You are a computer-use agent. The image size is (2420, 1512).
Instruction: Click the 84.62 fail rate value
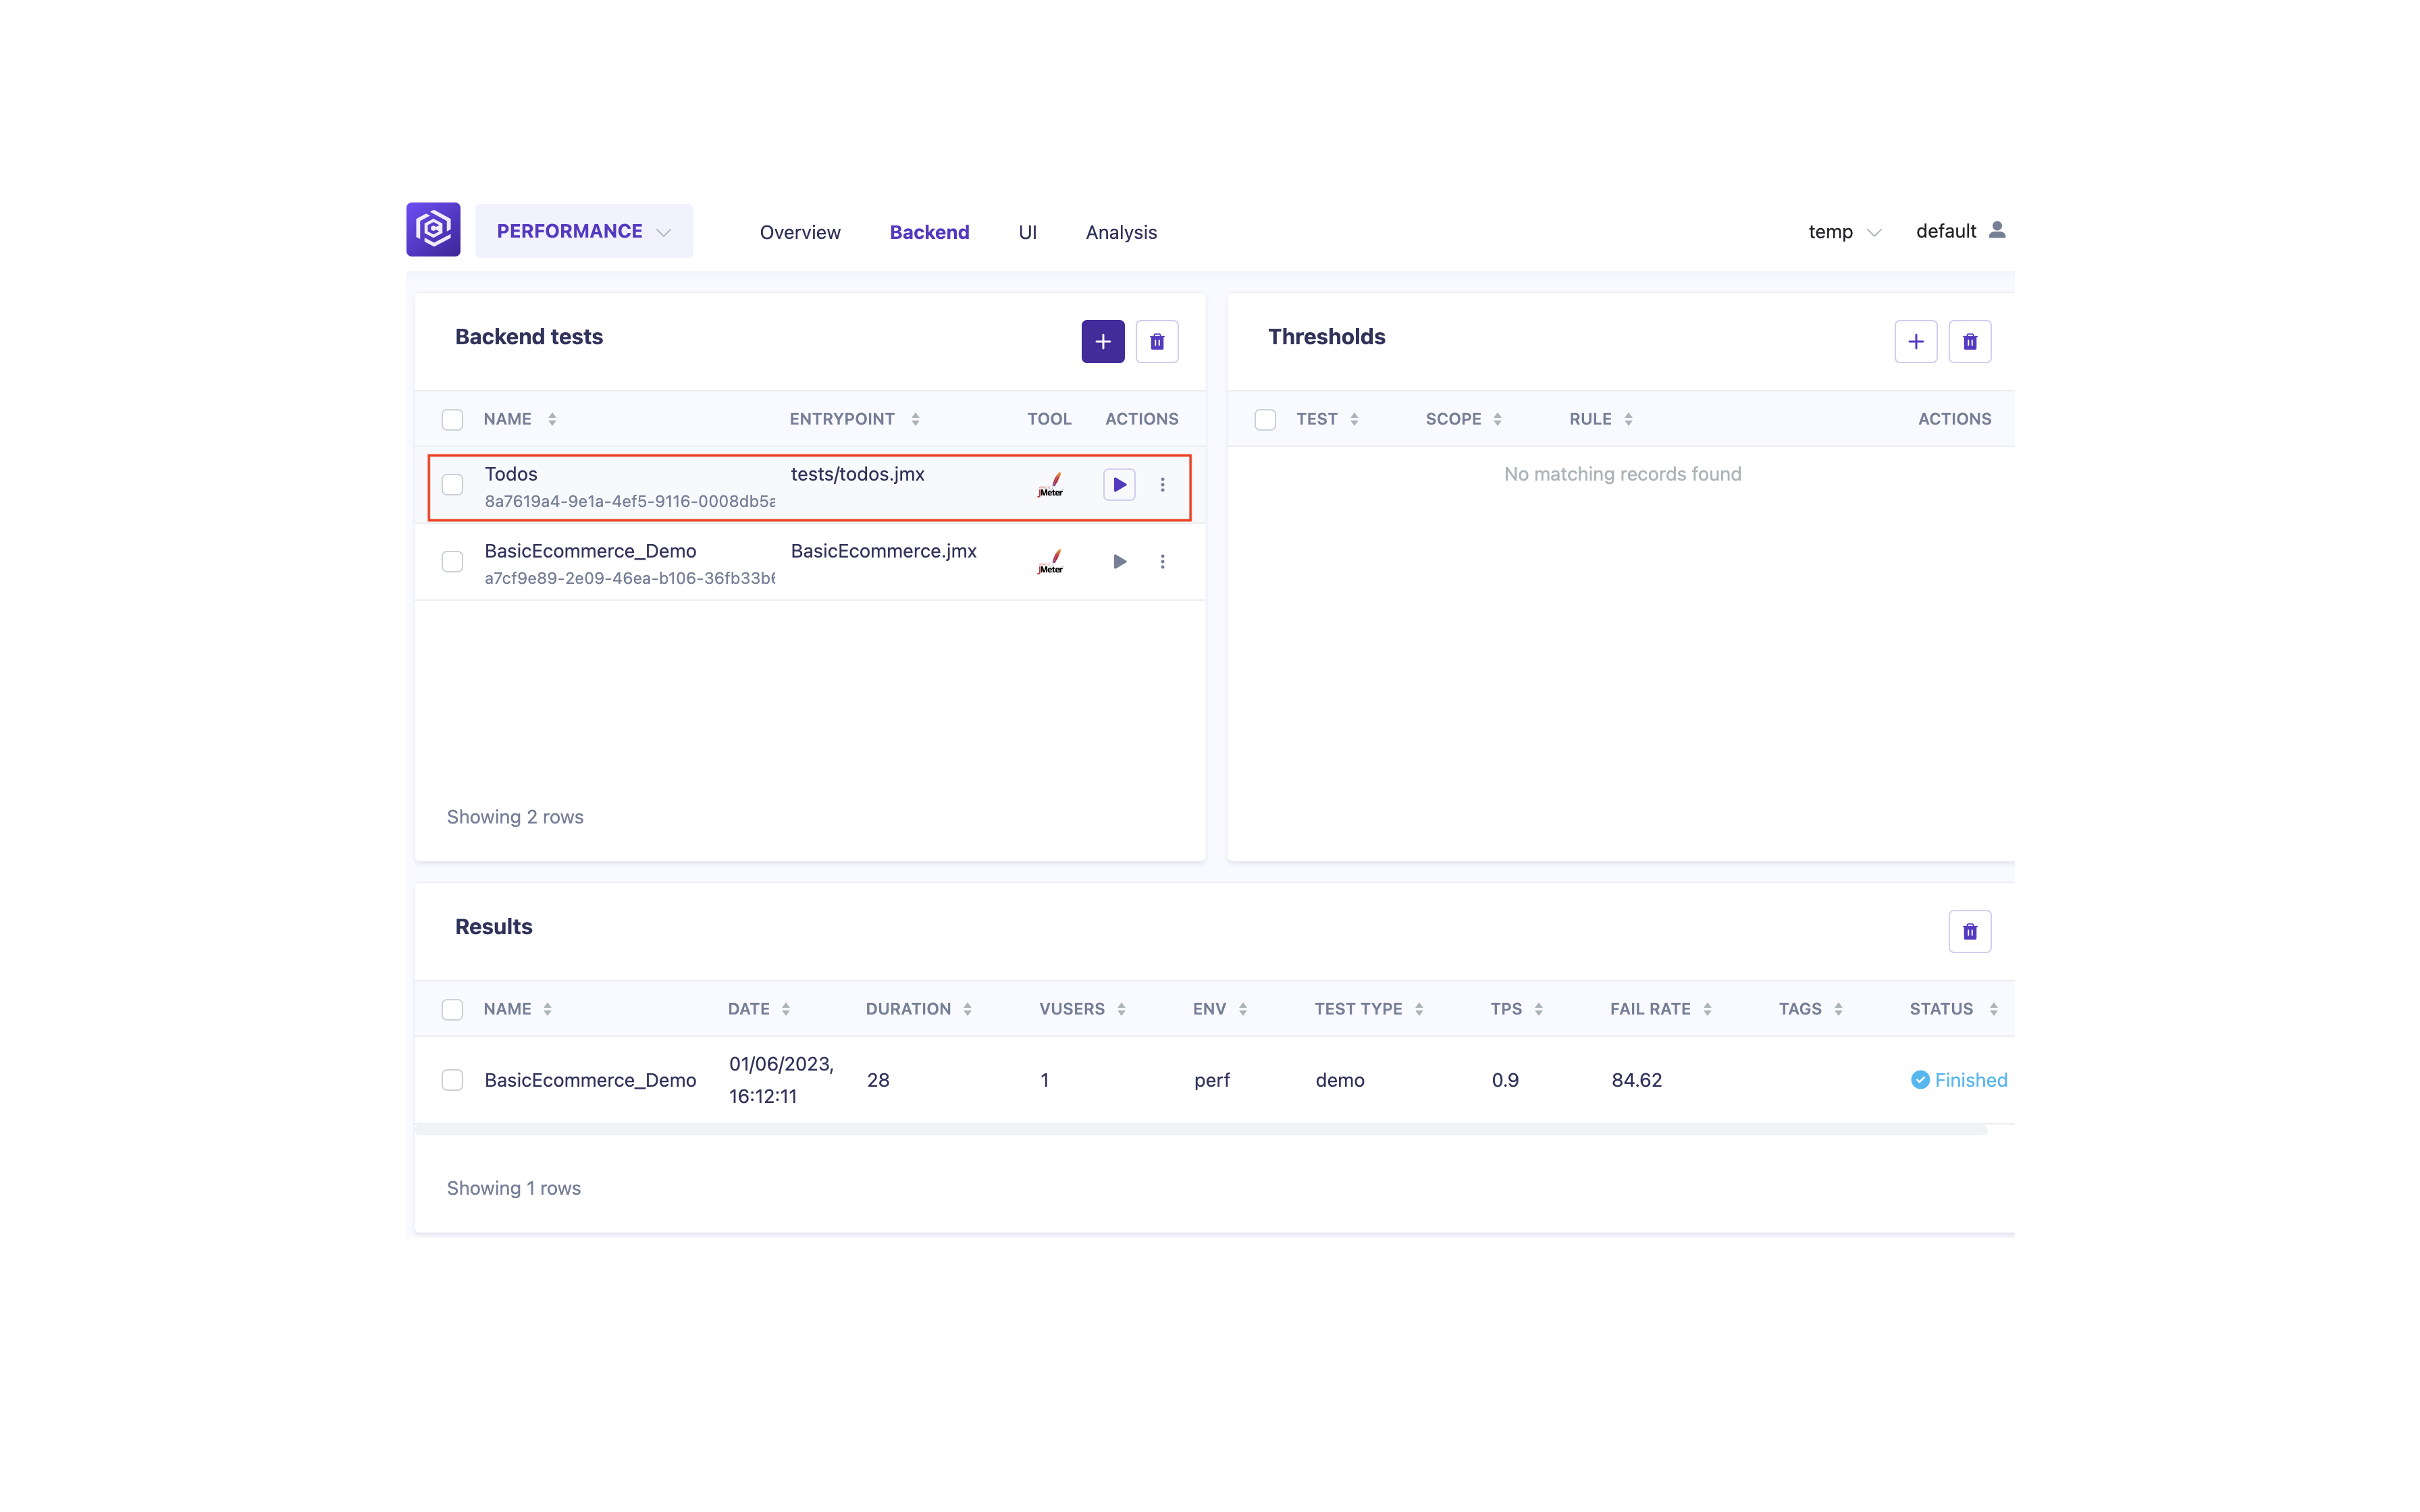pyautogui.click(x=1636, y=1080)
